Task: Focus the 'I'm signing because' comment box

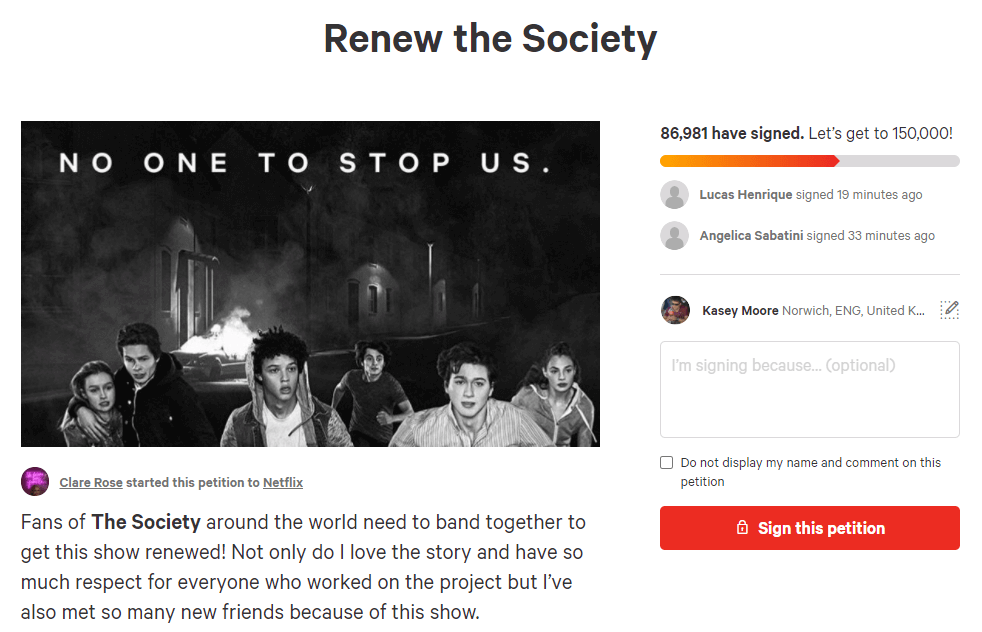Action: (809, 389)
